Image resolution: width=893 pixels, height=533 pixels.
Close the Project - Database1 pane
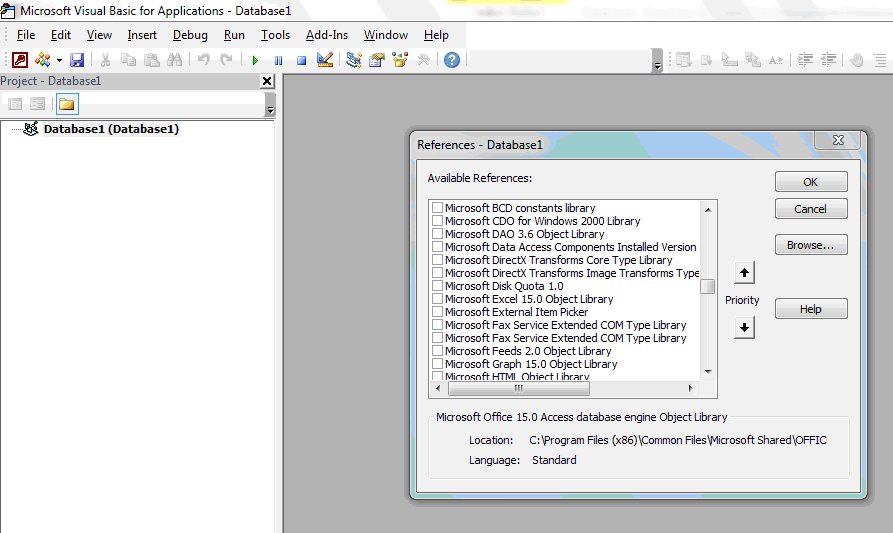(x=267, y=81)
